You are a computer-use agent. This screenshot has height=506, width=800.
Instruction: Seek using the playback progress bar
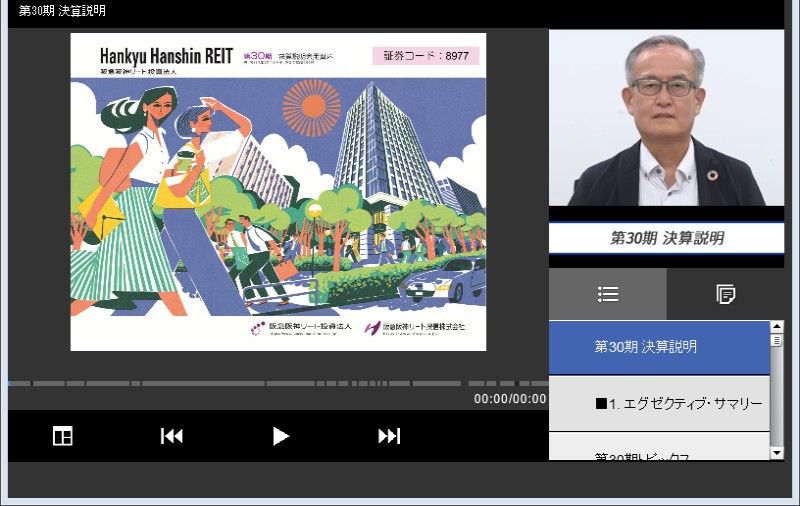[278, 383]
